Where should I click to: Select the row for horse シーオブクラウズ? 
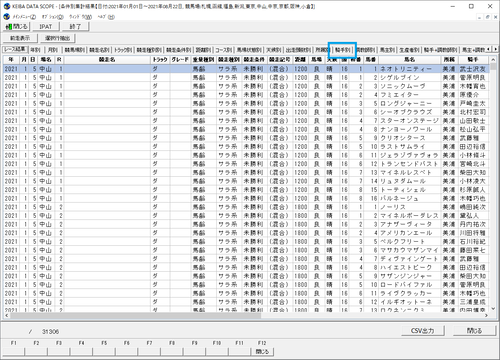click(x=246, y=112)
